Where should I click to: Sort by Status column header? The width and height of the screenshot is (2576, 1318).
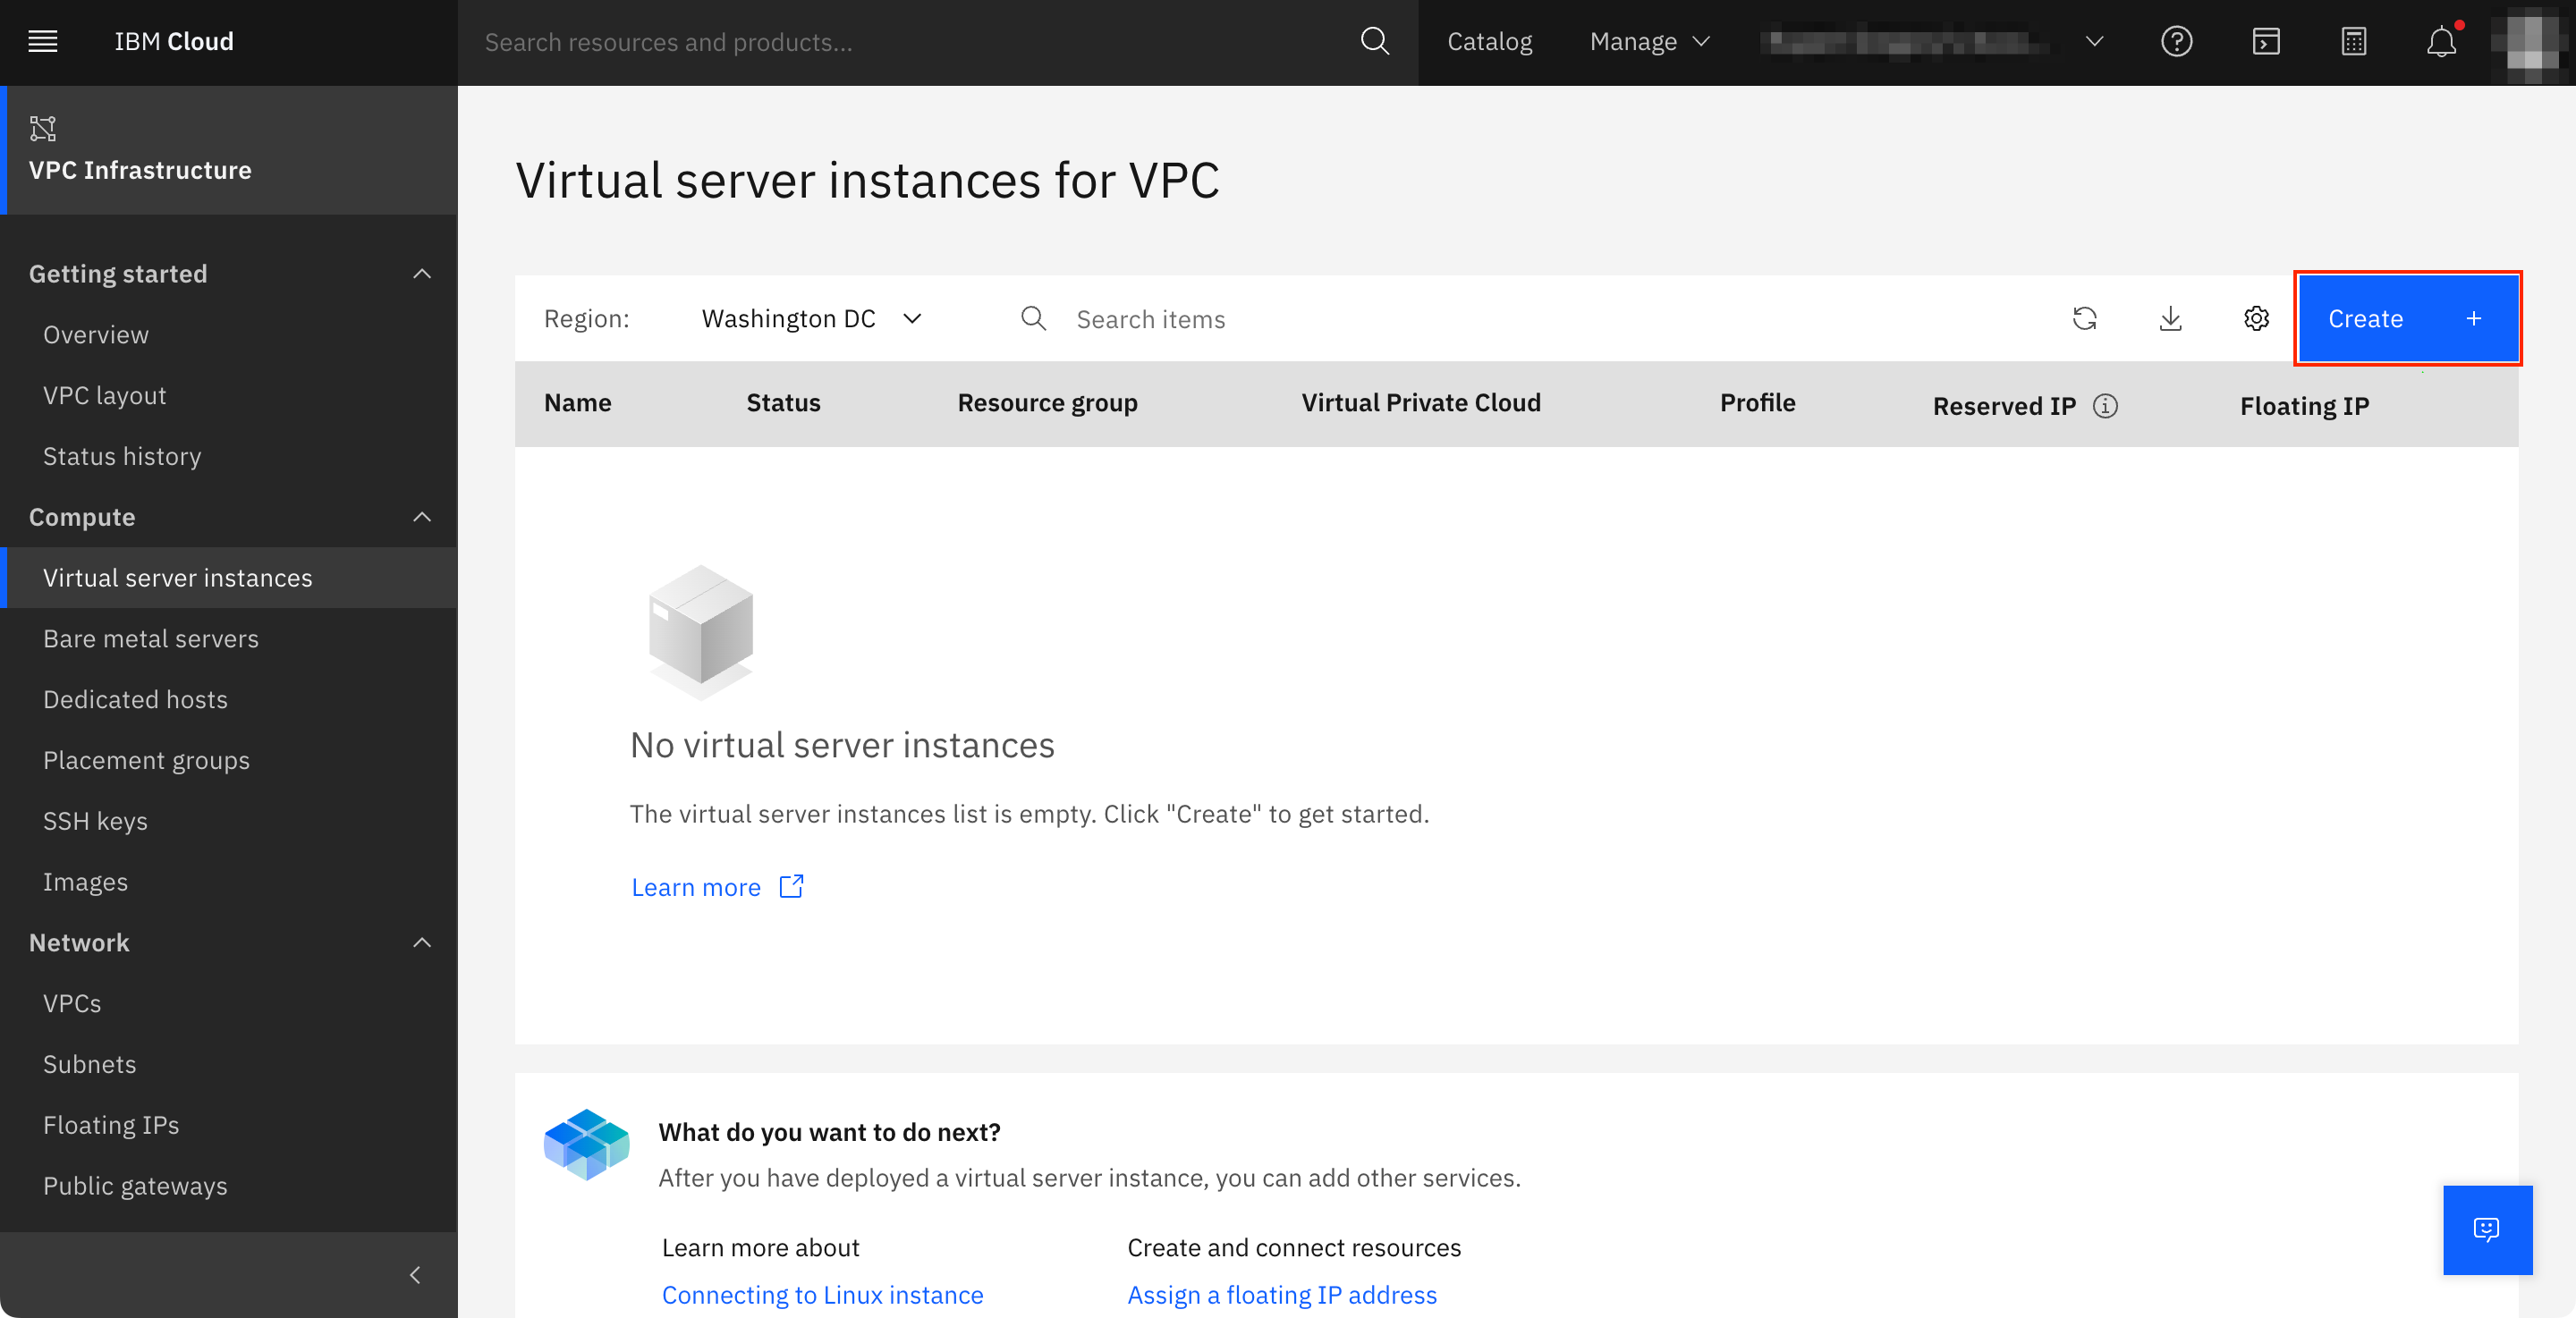783,403
